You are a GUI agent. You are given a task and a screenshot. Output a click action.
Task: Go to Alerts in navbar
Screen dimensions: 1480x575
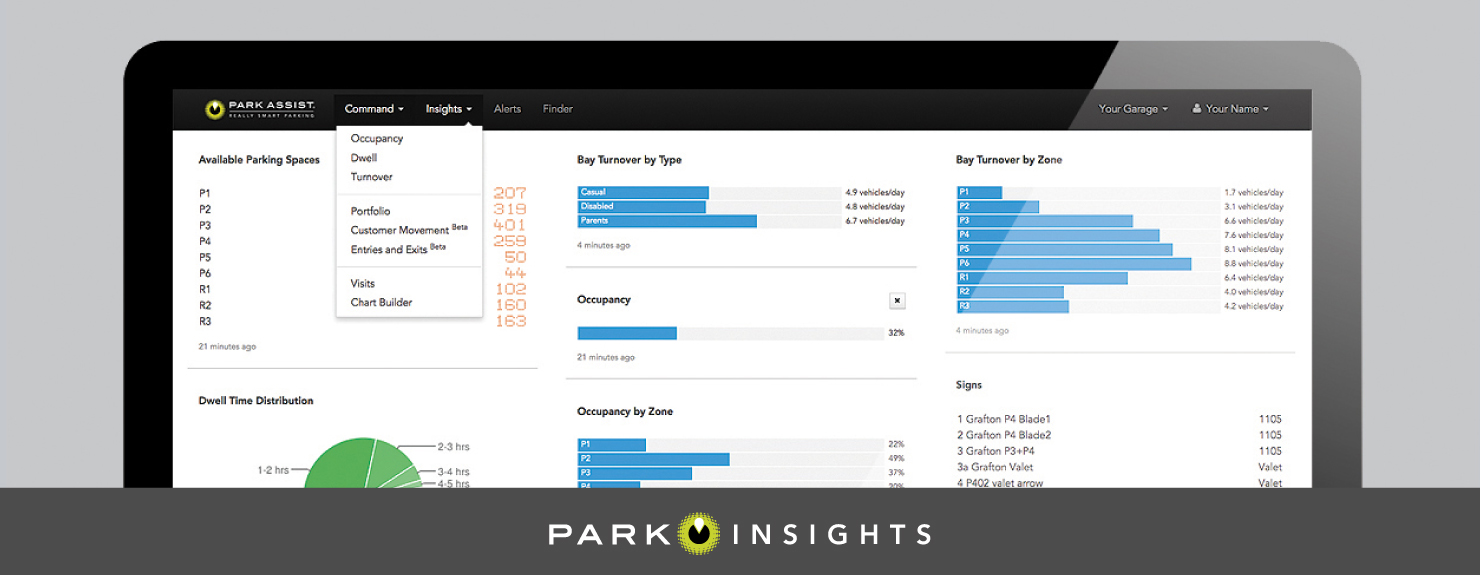(507, 109)
